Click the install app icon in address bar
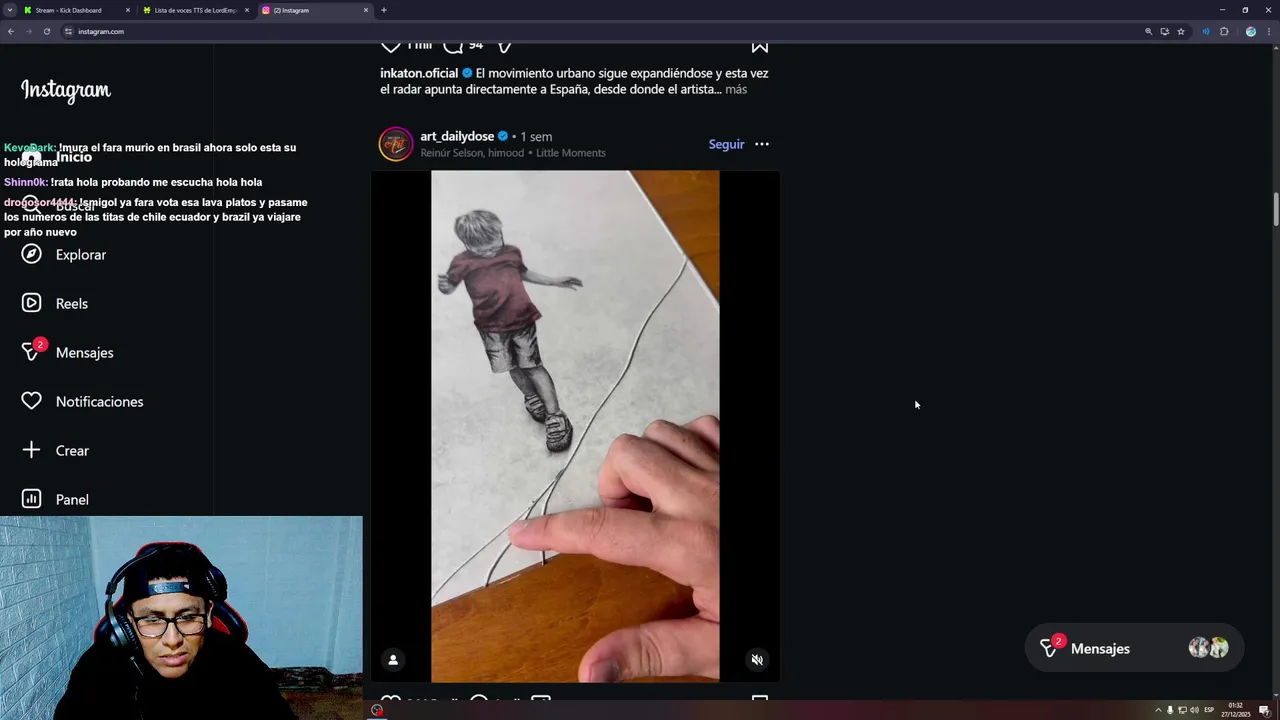 coord(1164,31)
